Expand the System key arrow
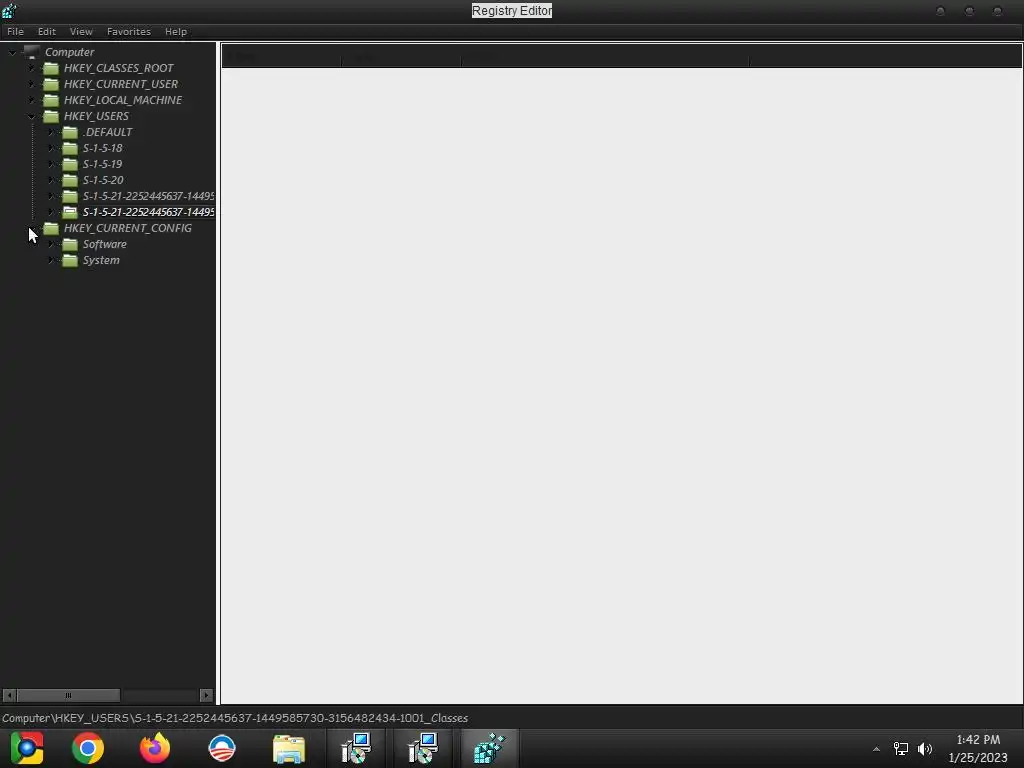 click(x=51, y=260)
